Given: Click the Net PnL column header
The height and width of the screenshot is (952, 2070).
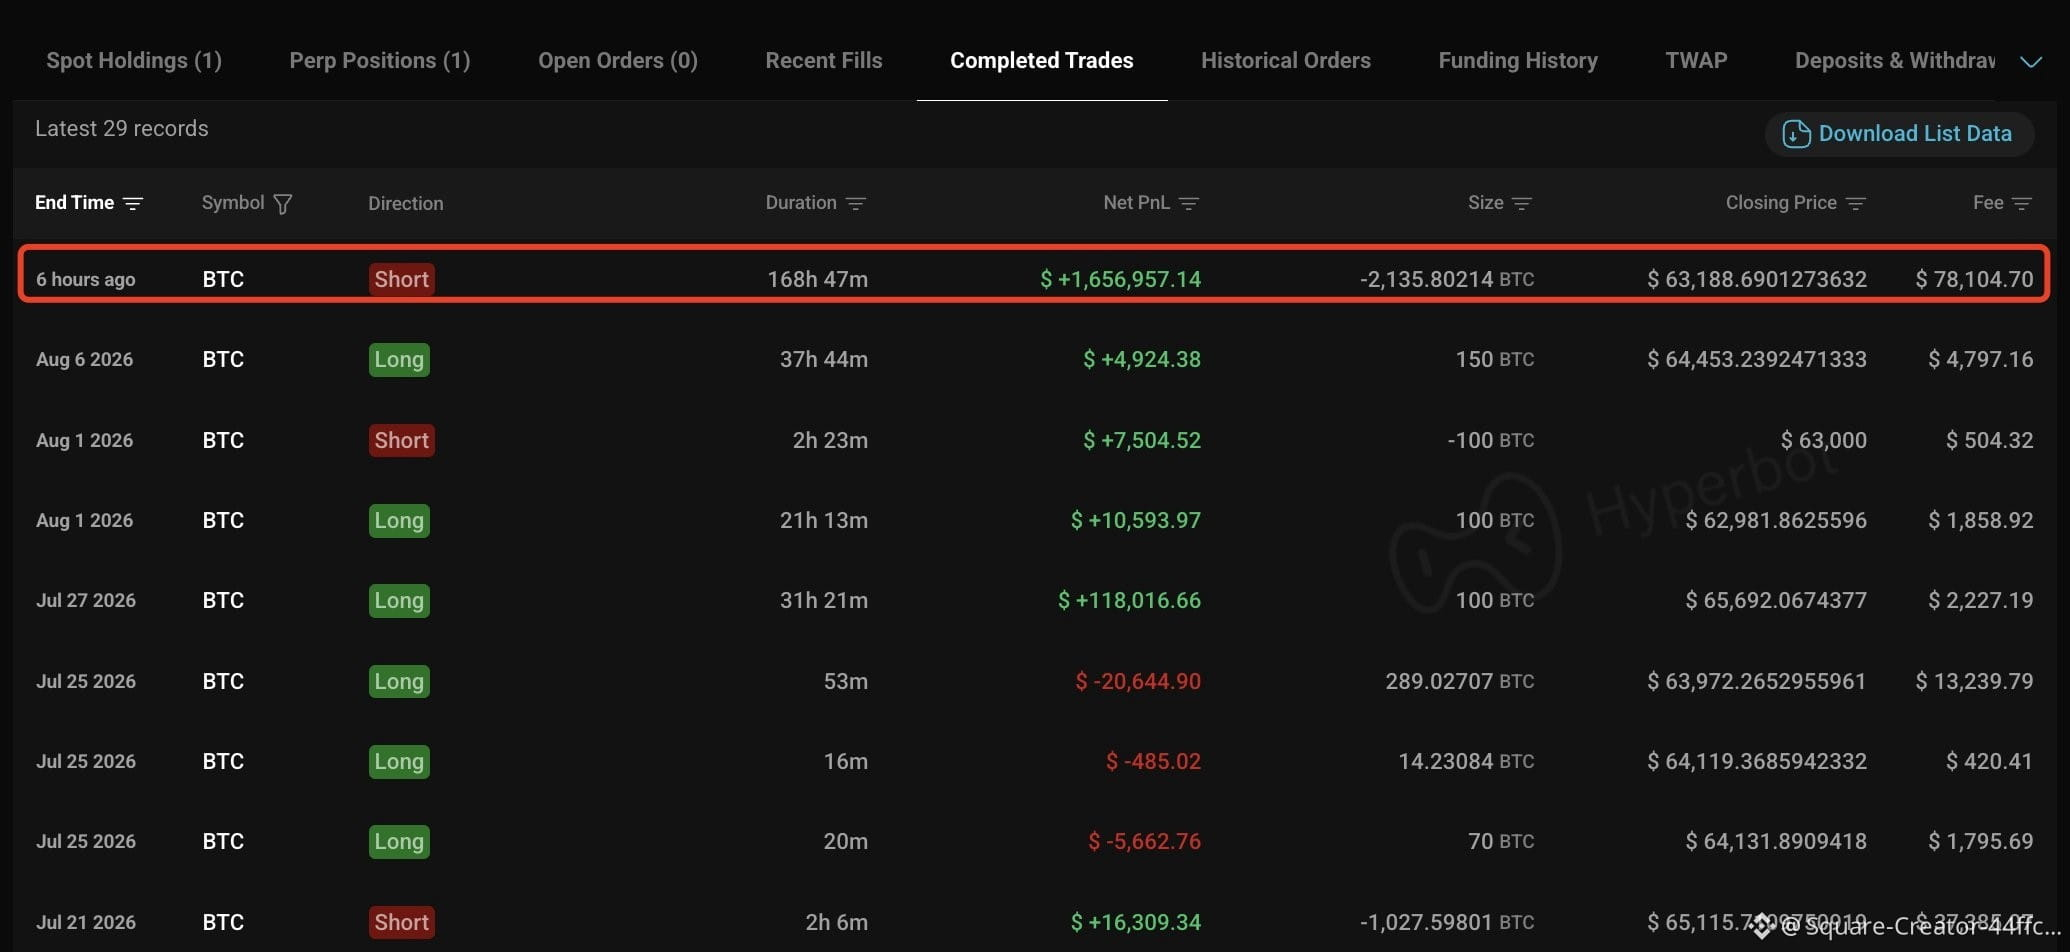Looking at the screenshot, I should tap(1136, 202).
